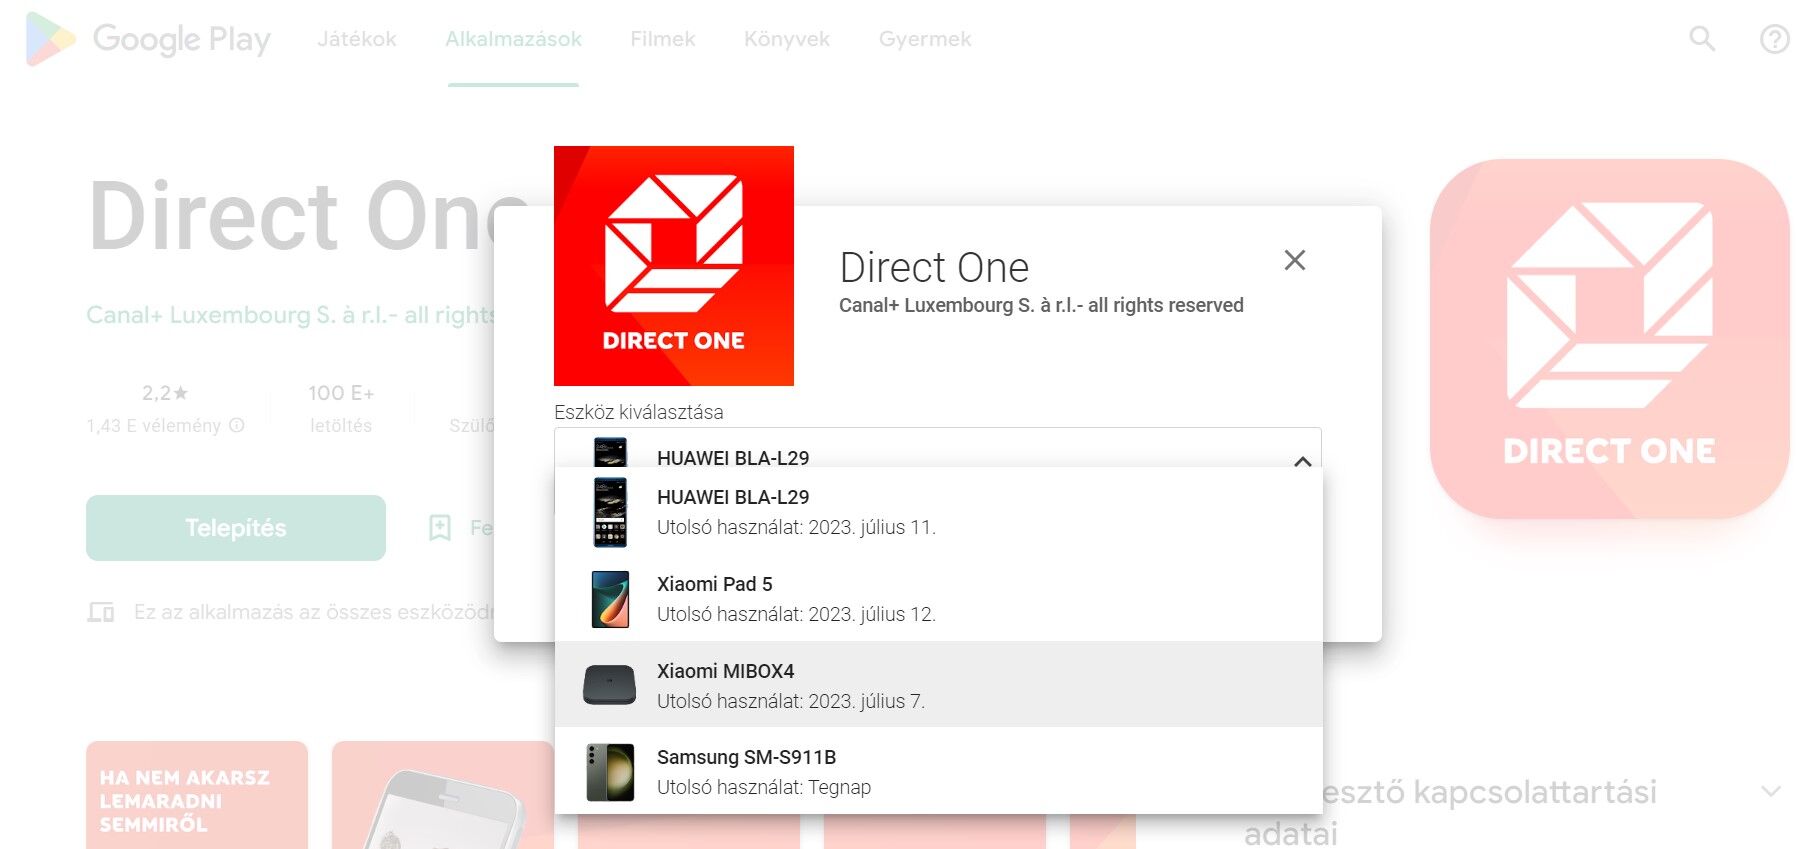Click the second phone screenshot thumbnail
This screenshot has width=1804, height=849.
[443, 795]
